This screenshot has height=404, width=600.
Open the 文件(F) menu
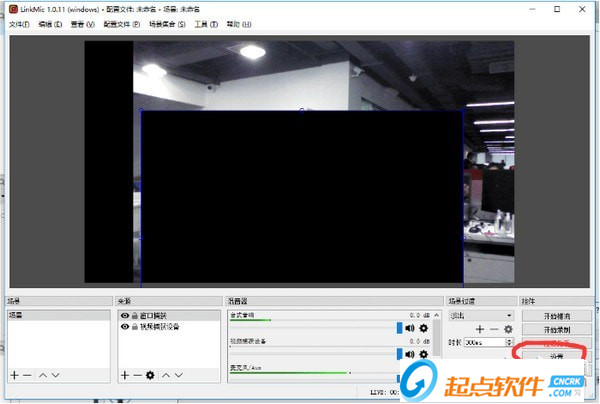(19, 24)
